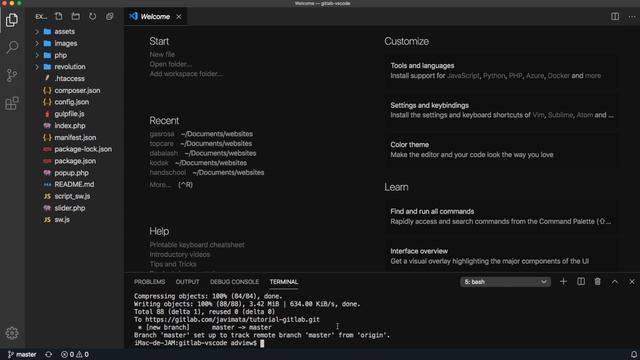Image resolution: width=640 pixels, height=360 pixels.
Task: Open index.php file
Action: pos(70,126)
